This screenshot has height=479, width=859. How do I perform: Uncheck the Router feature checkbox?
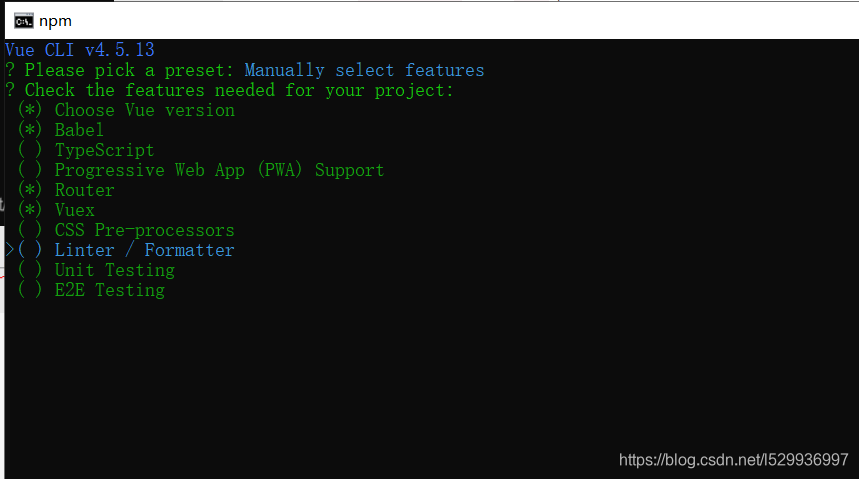click(x=30, y=190)
